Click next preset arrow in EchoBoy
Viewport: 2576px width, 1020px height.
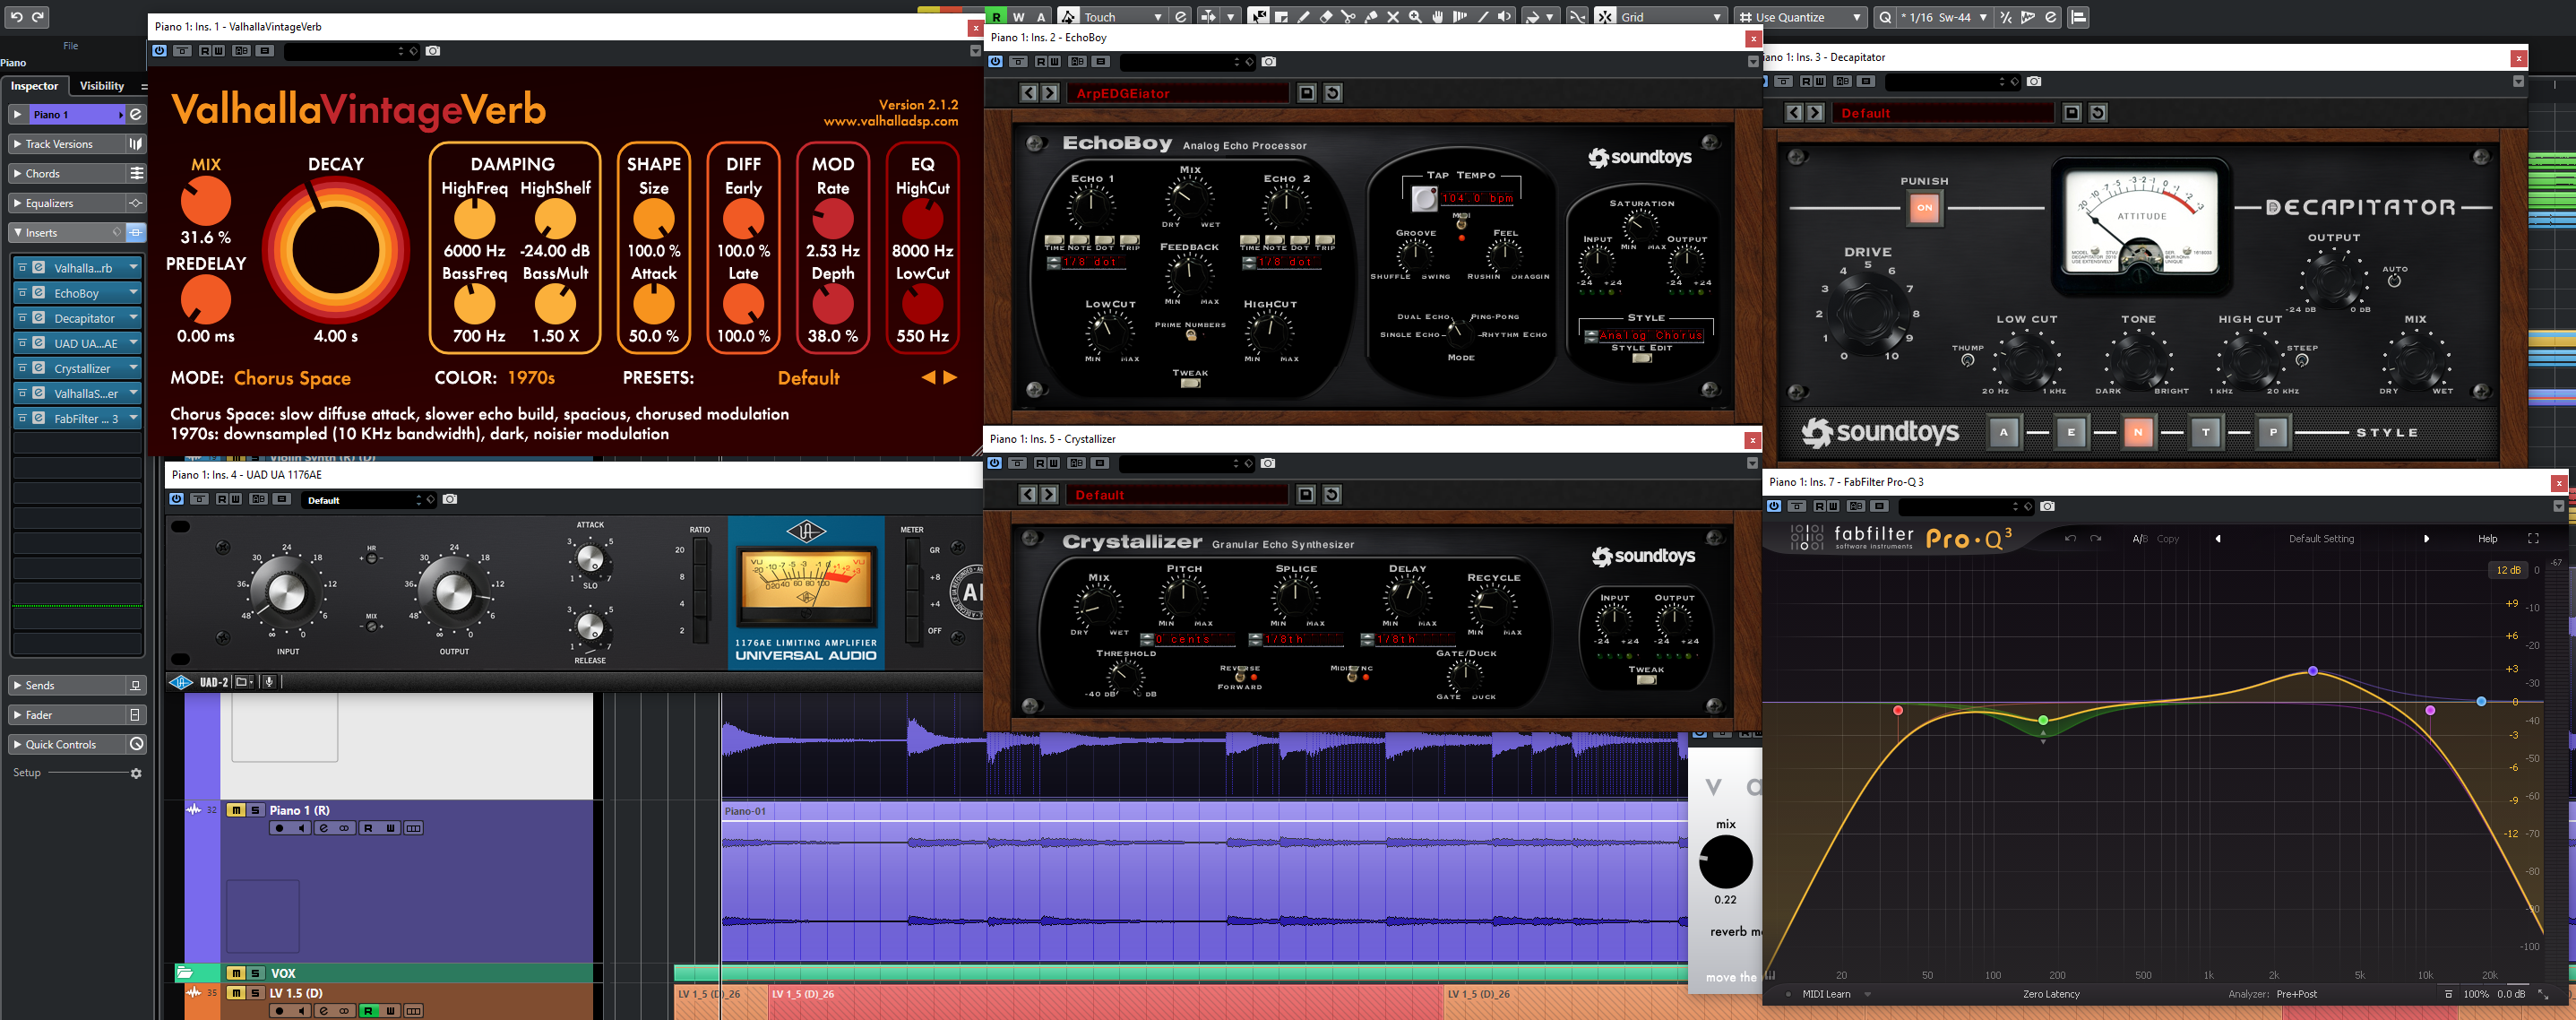click(x=1050, y=93)
